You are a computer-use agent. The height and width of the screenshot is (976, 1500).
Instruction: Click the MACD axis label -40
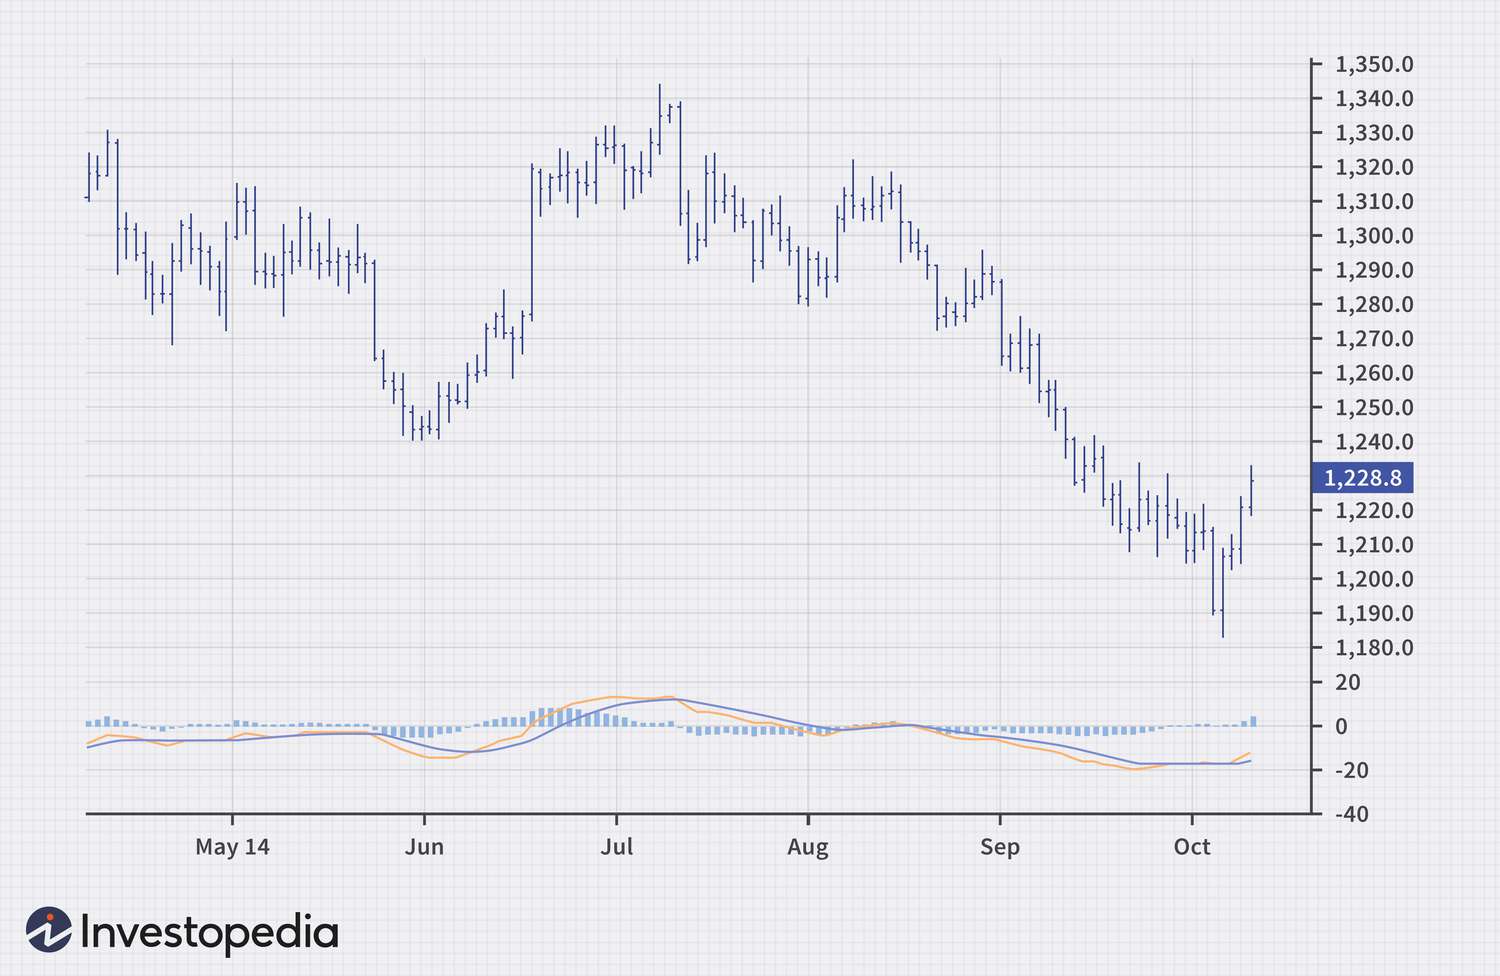[x=1352, y=815]
